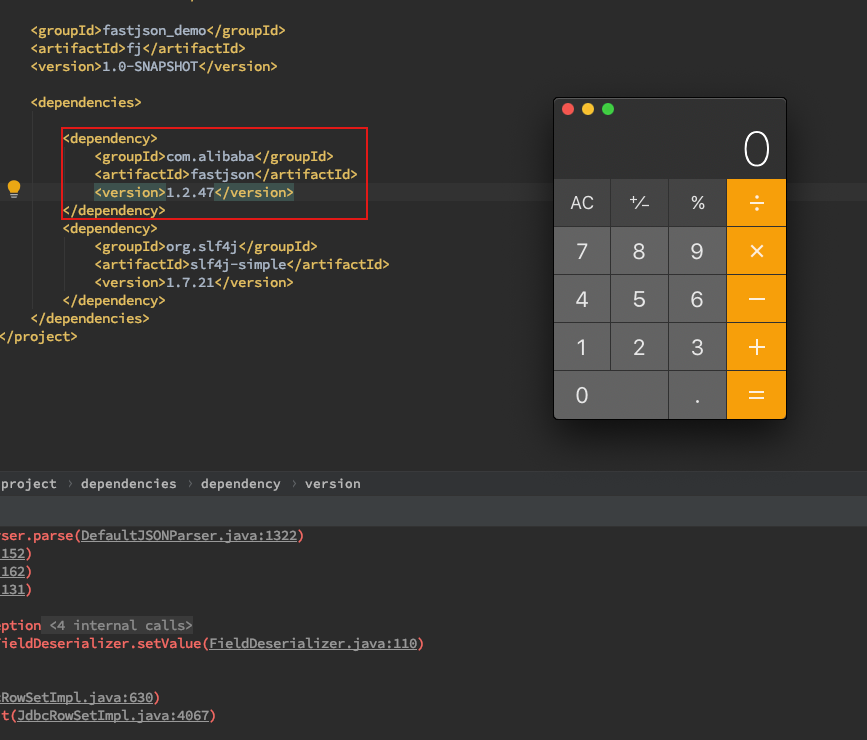Minimize Calculator with the yellow button
This screenshot has height=740, width=867.
pyautogui.click(x=588, y=109)
